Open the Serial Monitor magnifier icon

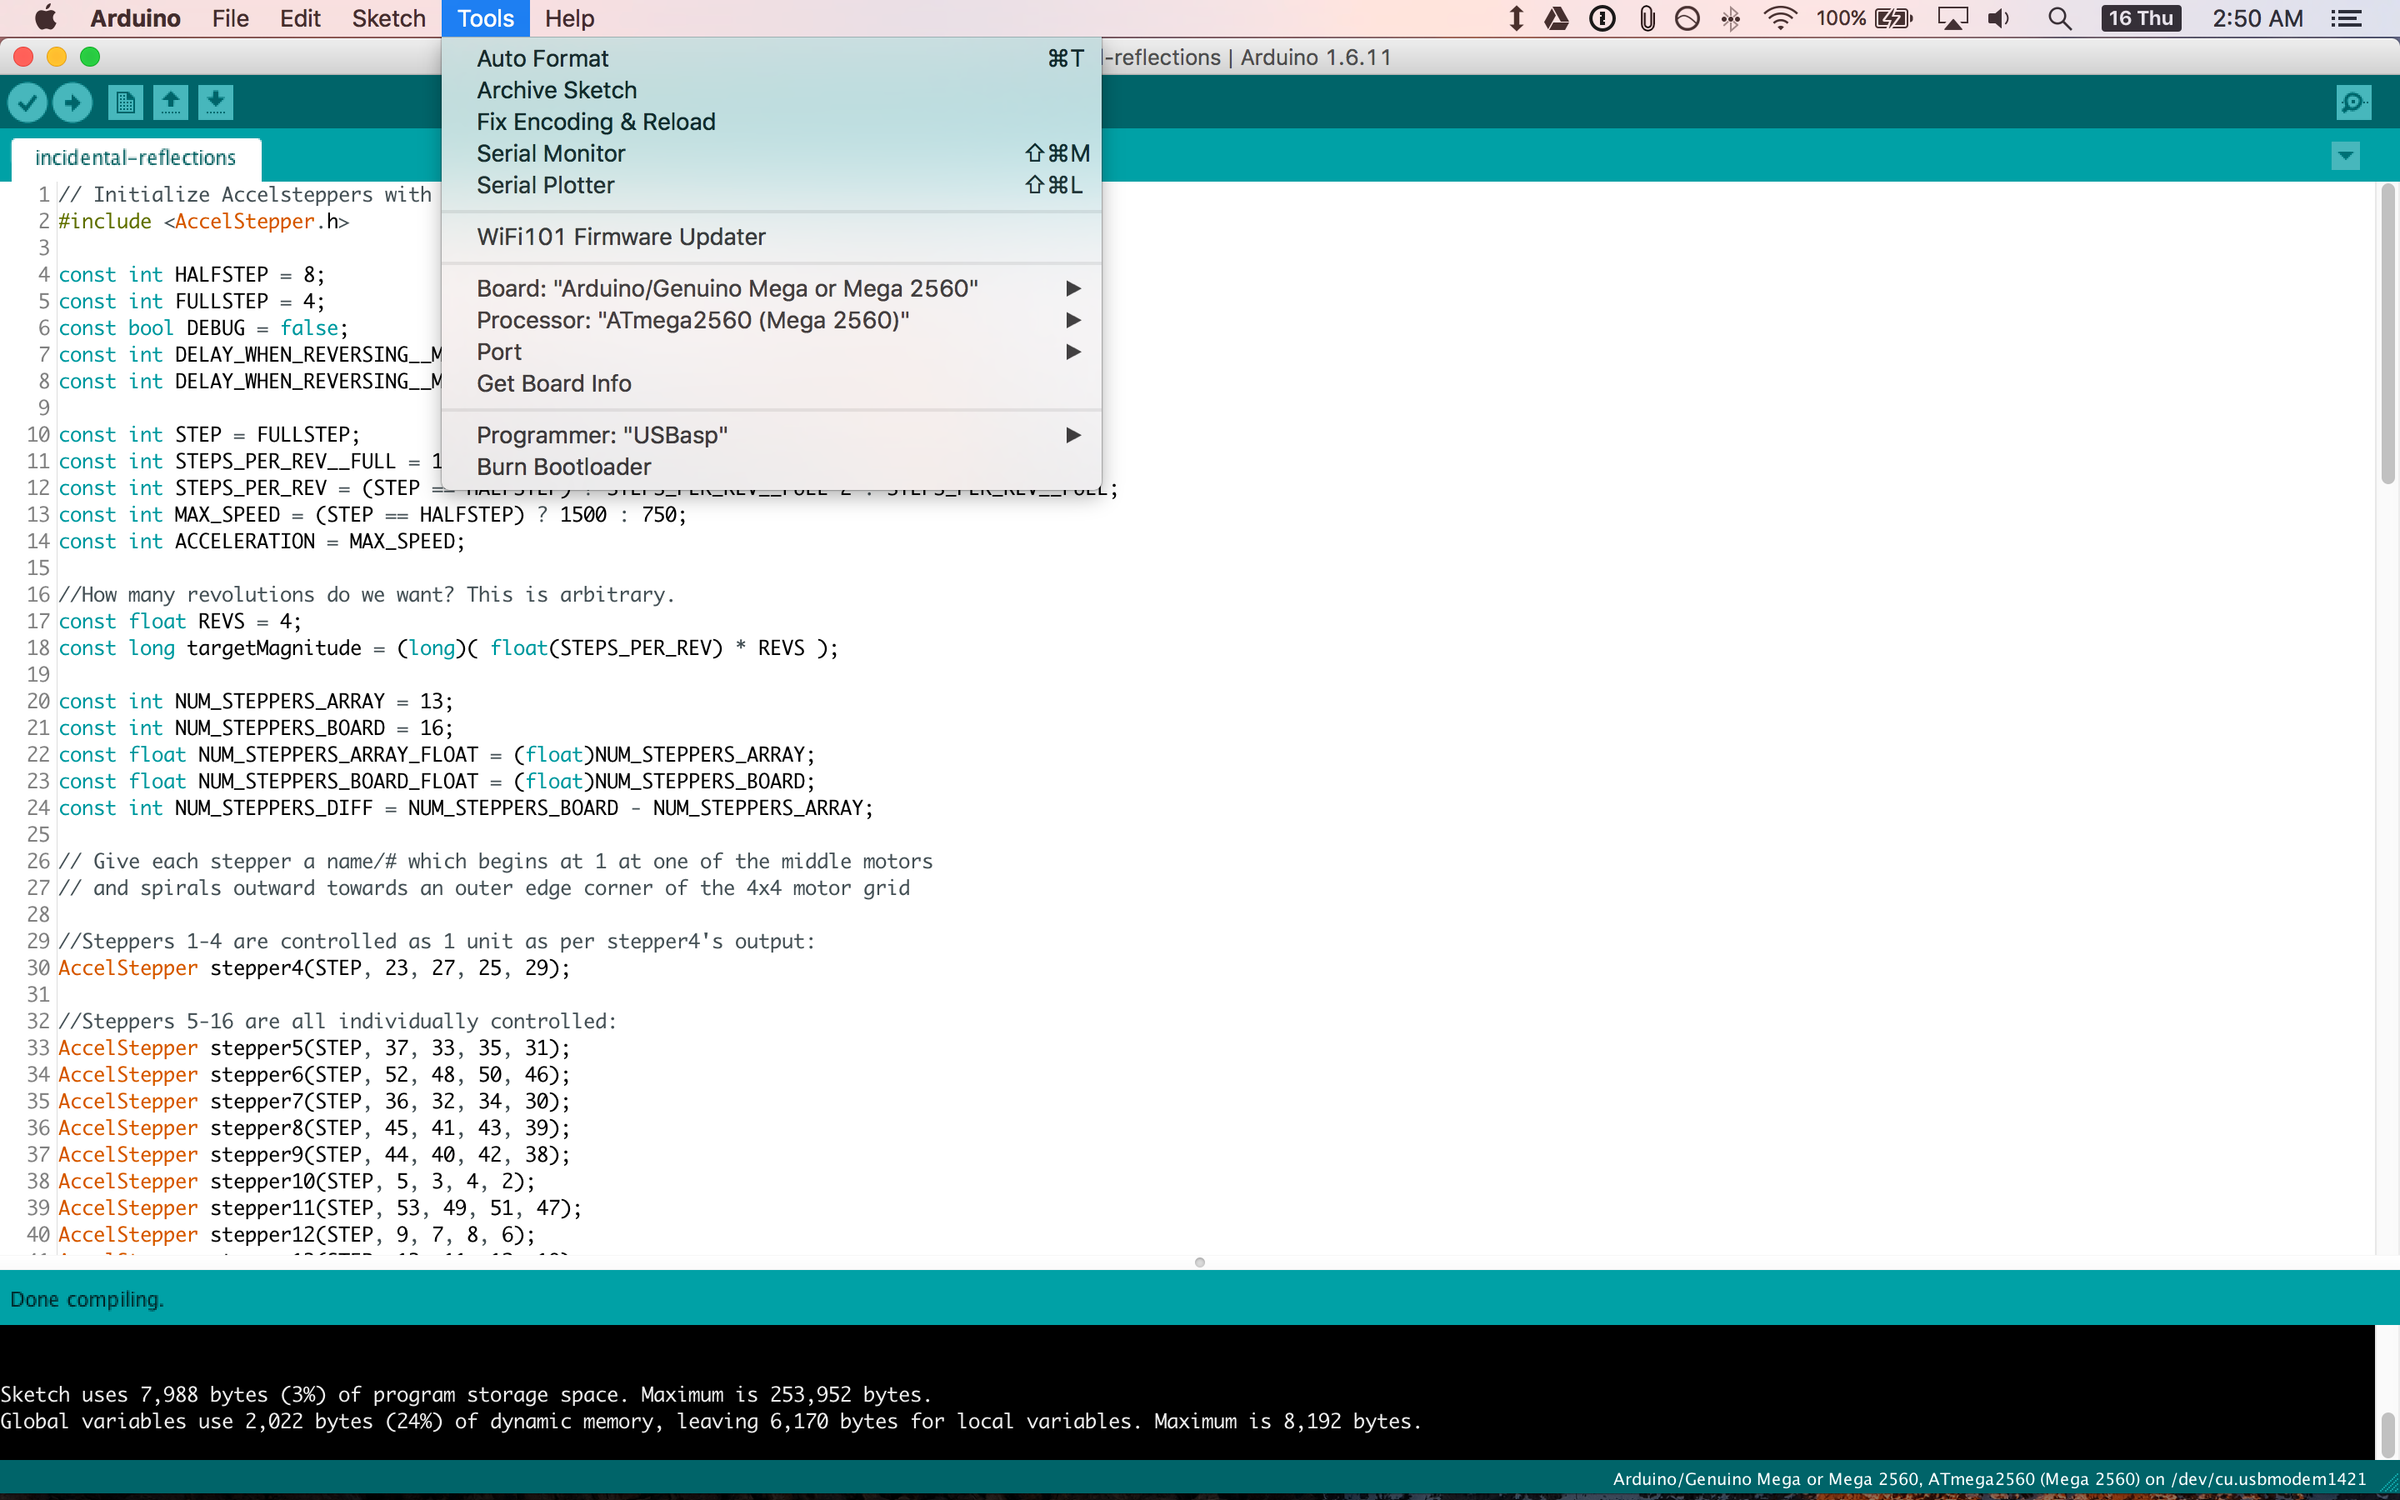(x=2353, y=101)
